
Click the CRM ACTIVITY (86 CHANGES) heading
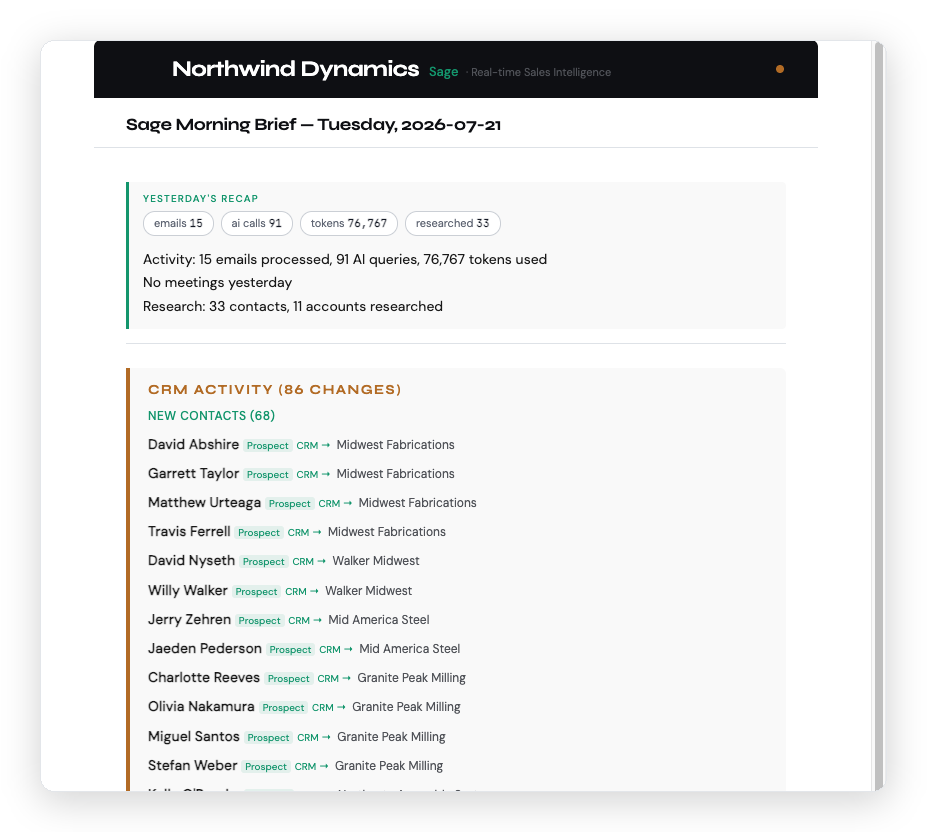(274, 390)
